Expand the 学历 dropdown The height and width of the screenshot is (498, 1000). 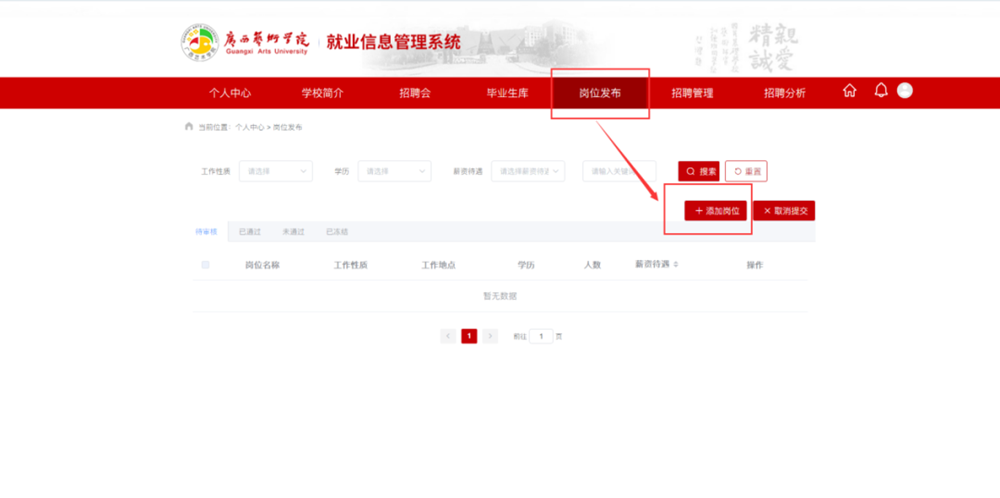pyautogui.click(x=395, y=171)
